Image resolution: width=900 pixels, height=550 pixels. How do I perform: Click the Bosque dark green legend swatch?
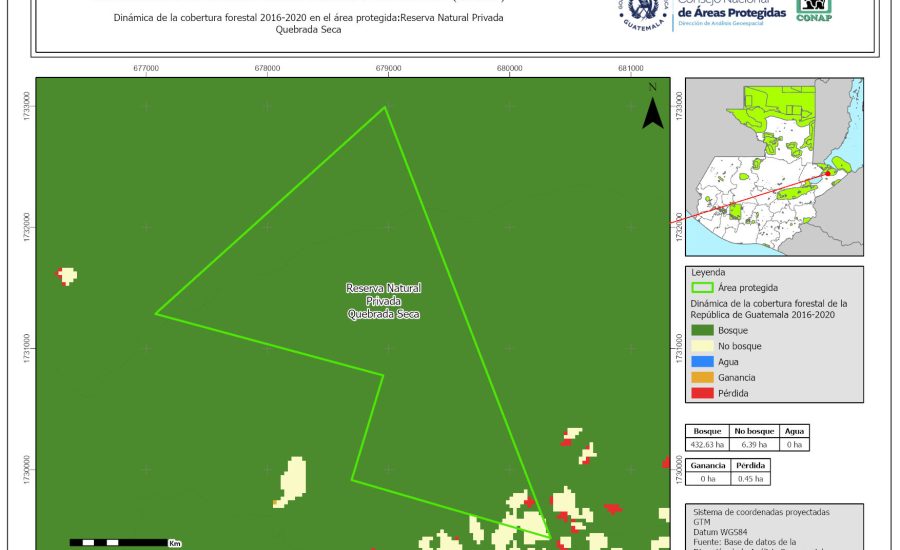[704, 330]
